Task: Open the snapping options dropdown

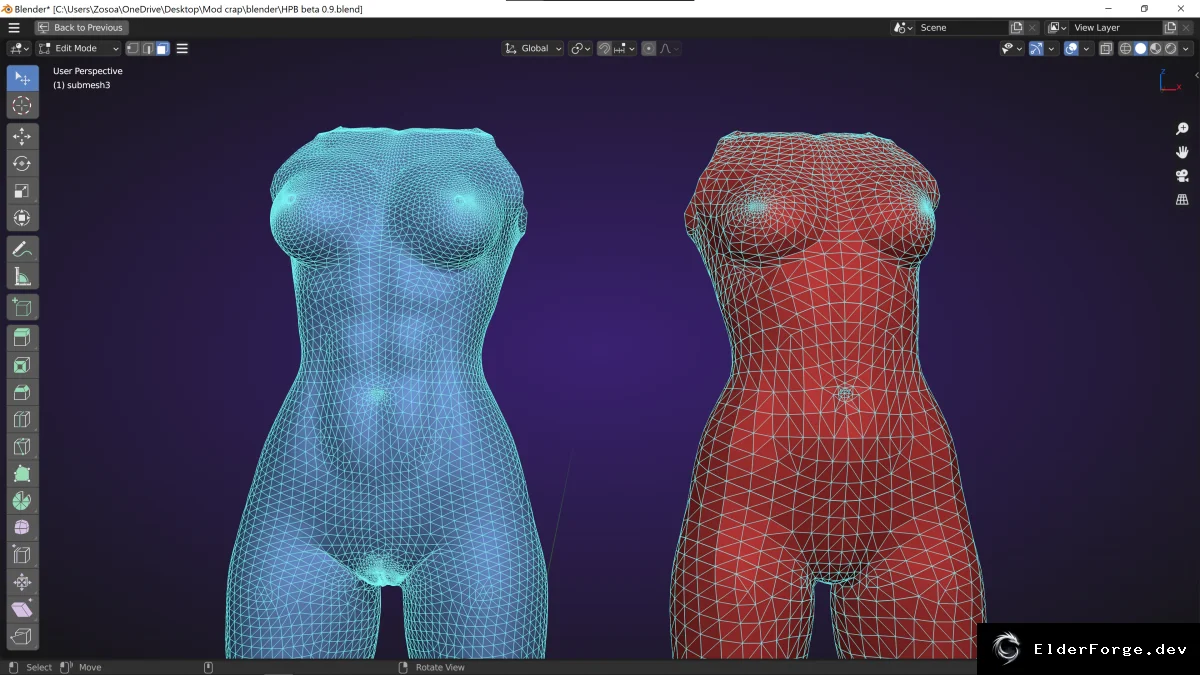Action: click(x=625, y=48)
